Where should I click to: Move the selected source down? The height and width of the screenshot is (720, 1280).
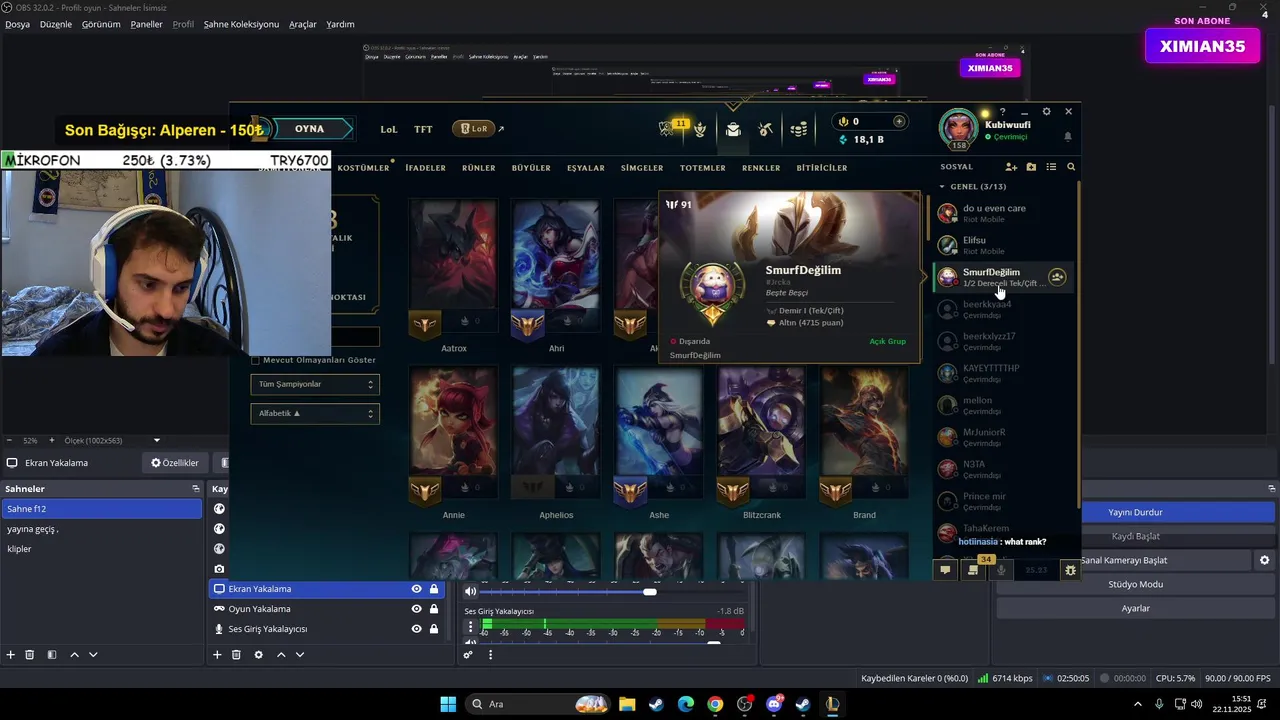click(299, 655)
